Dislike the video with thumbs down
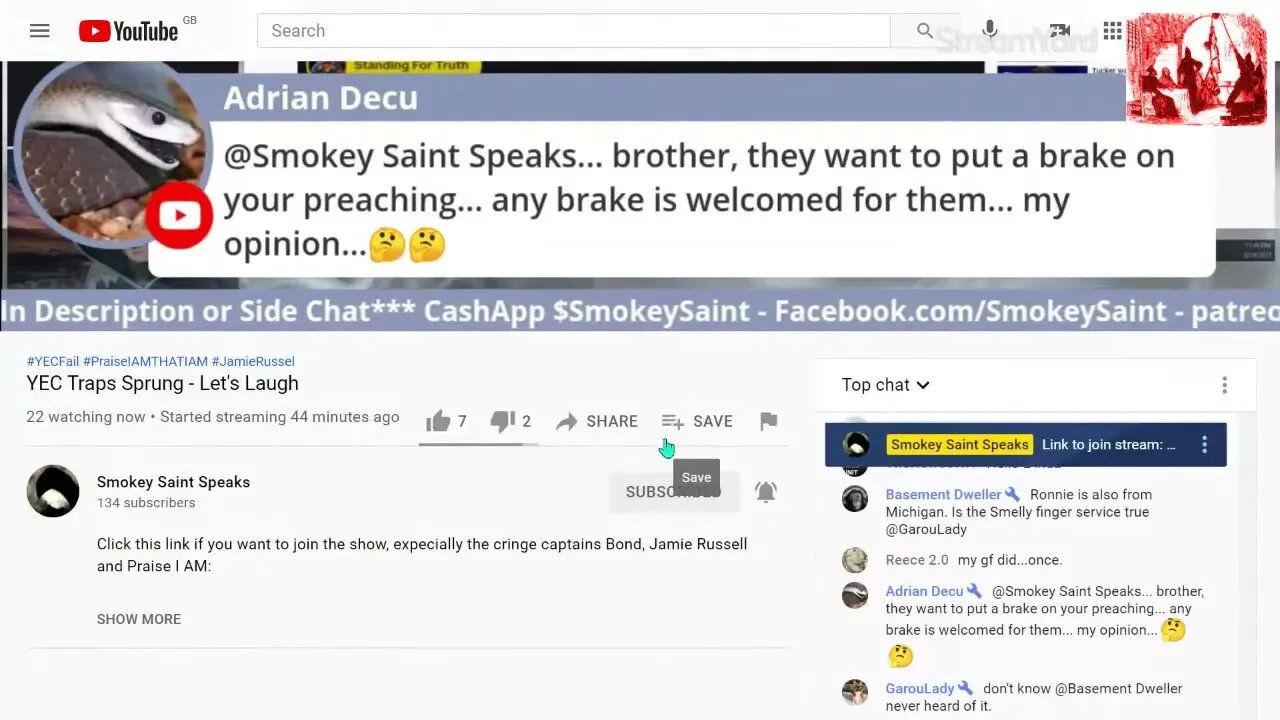Screen dimensions: 1280x720 510,421
